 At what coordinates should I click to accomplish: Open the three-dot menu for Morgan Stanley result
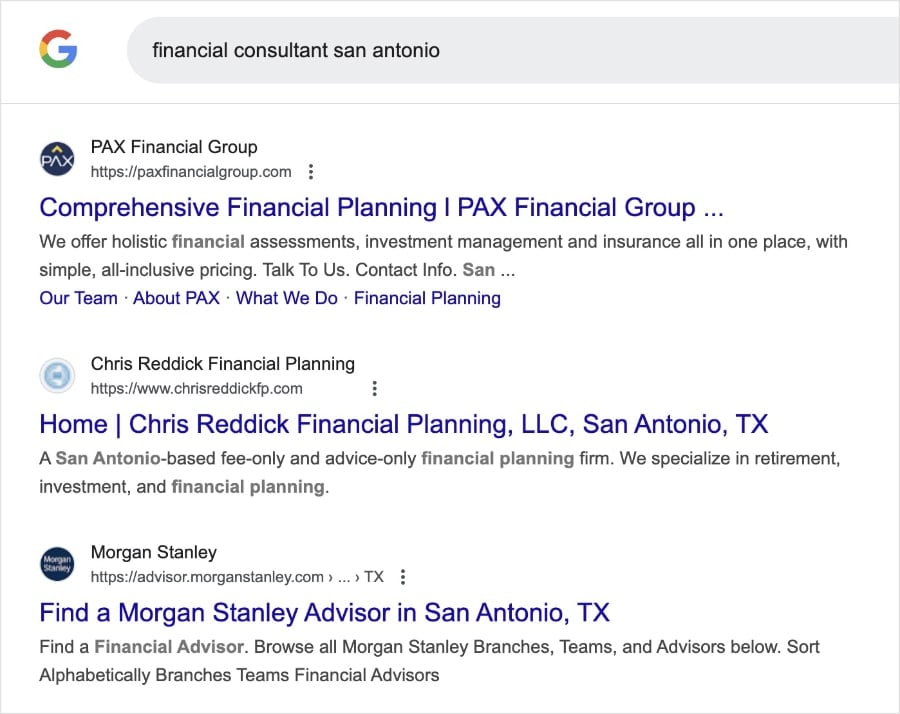(402, 576)
